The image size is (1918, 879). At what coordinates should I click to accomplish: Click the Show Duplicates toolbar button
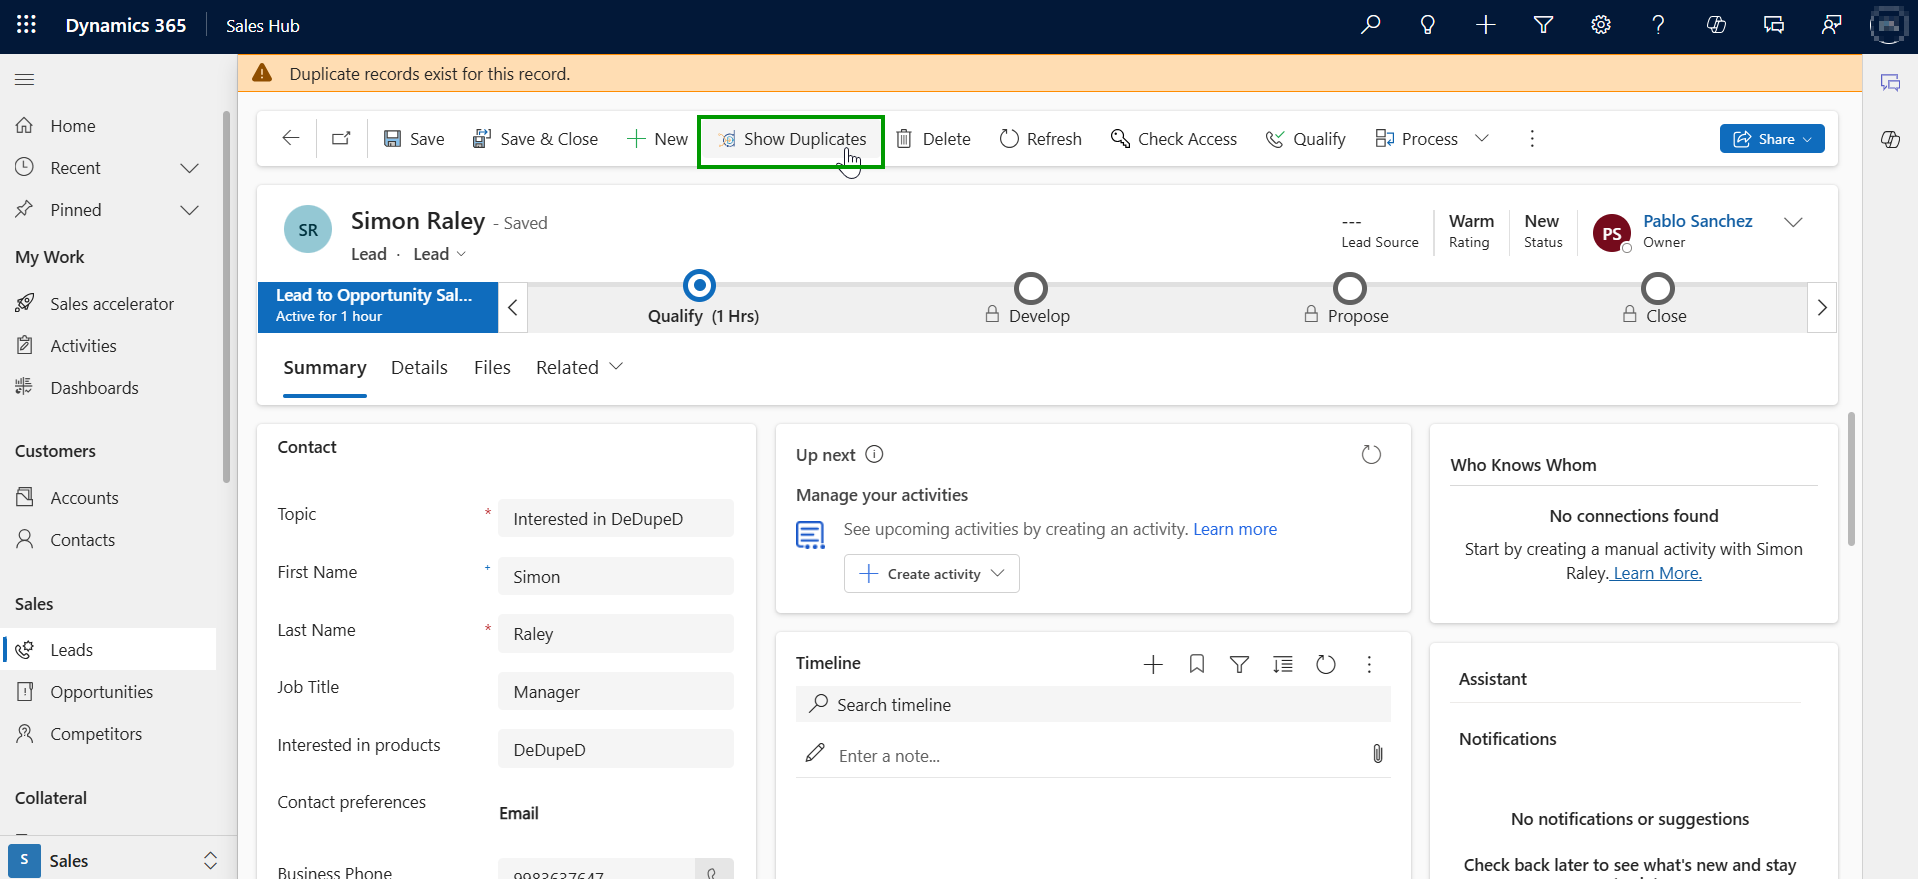point(791,139)
